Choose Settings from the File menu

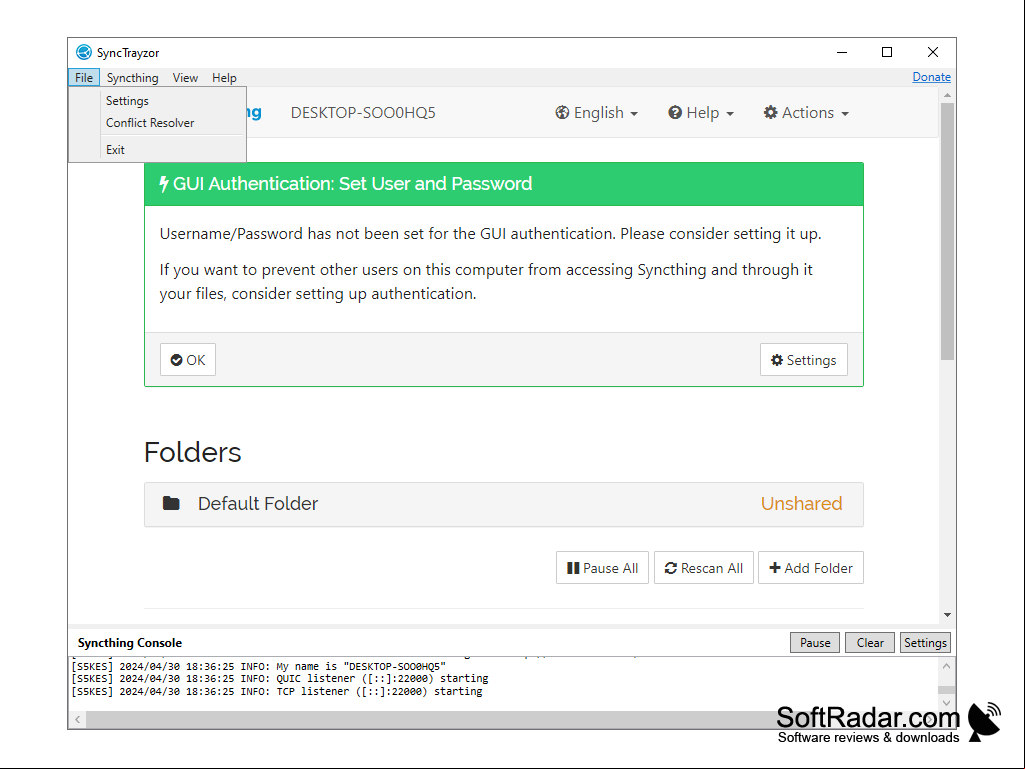click(x=127, y=101)
